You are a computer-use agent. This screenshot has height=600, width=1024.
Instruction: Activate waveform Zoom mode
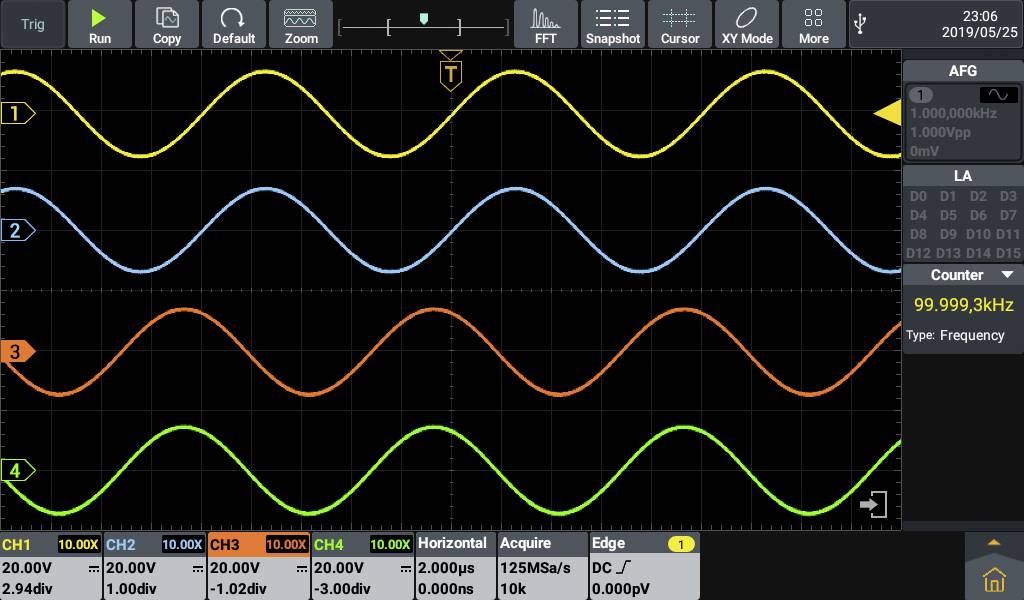click(300, 24)
